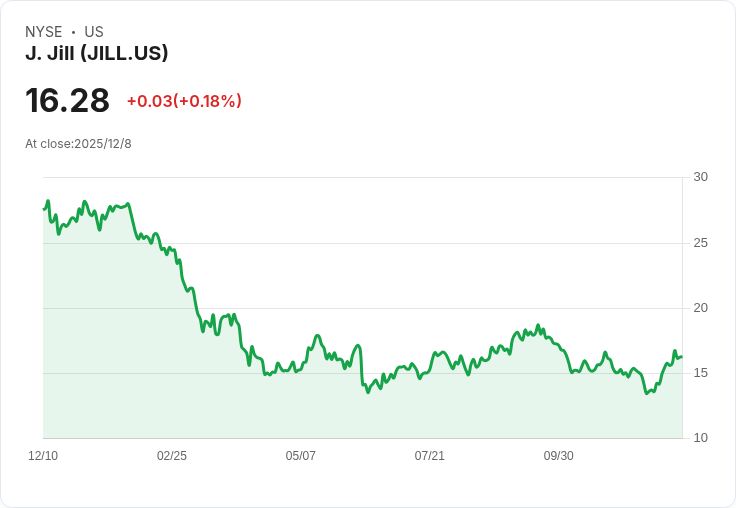Screen dimensions: 736x508
Task: Click the 15 value on the price axis
Action: tap(700, 373)
